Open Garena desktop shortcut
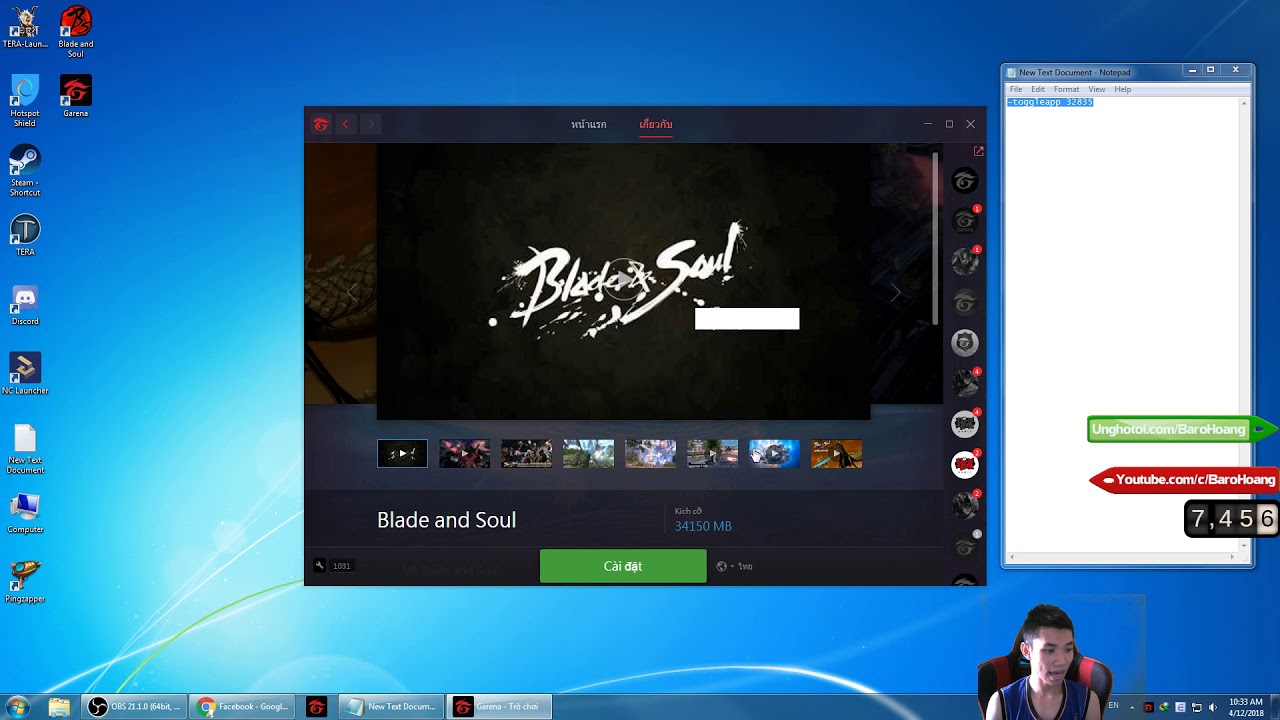 (x=76, y=96)
